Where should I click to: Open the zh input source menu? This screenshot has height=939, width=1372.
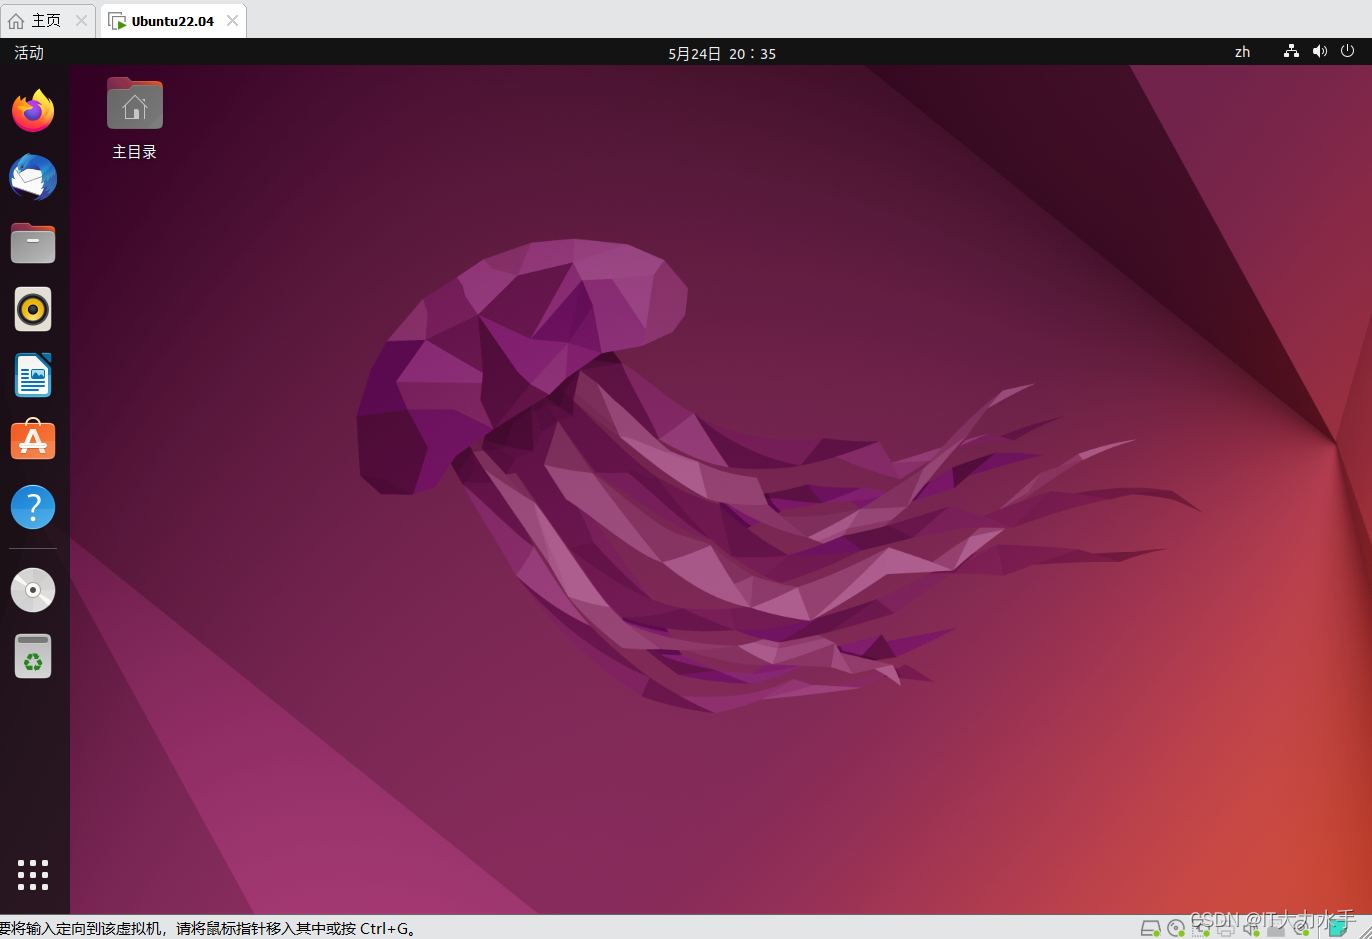point(1242,52)
